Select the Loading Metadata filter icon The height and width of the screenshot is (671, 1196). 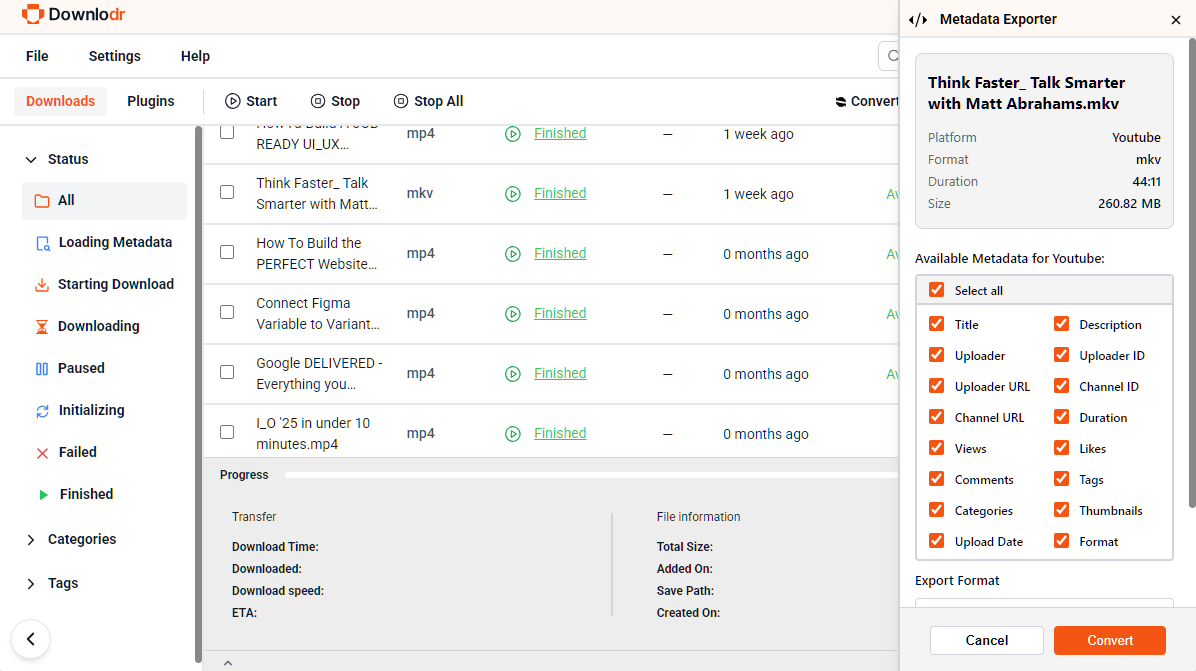pos(42,243)
